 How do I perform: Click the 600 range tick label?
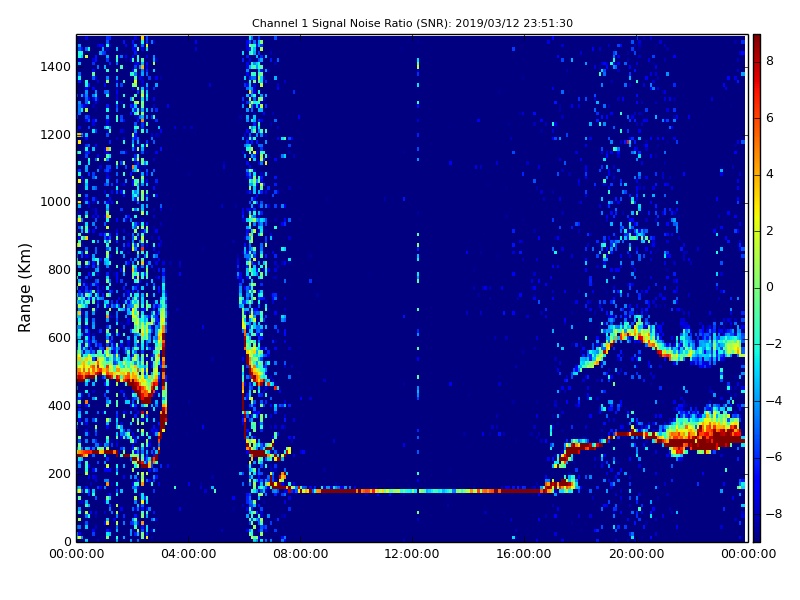59,338
